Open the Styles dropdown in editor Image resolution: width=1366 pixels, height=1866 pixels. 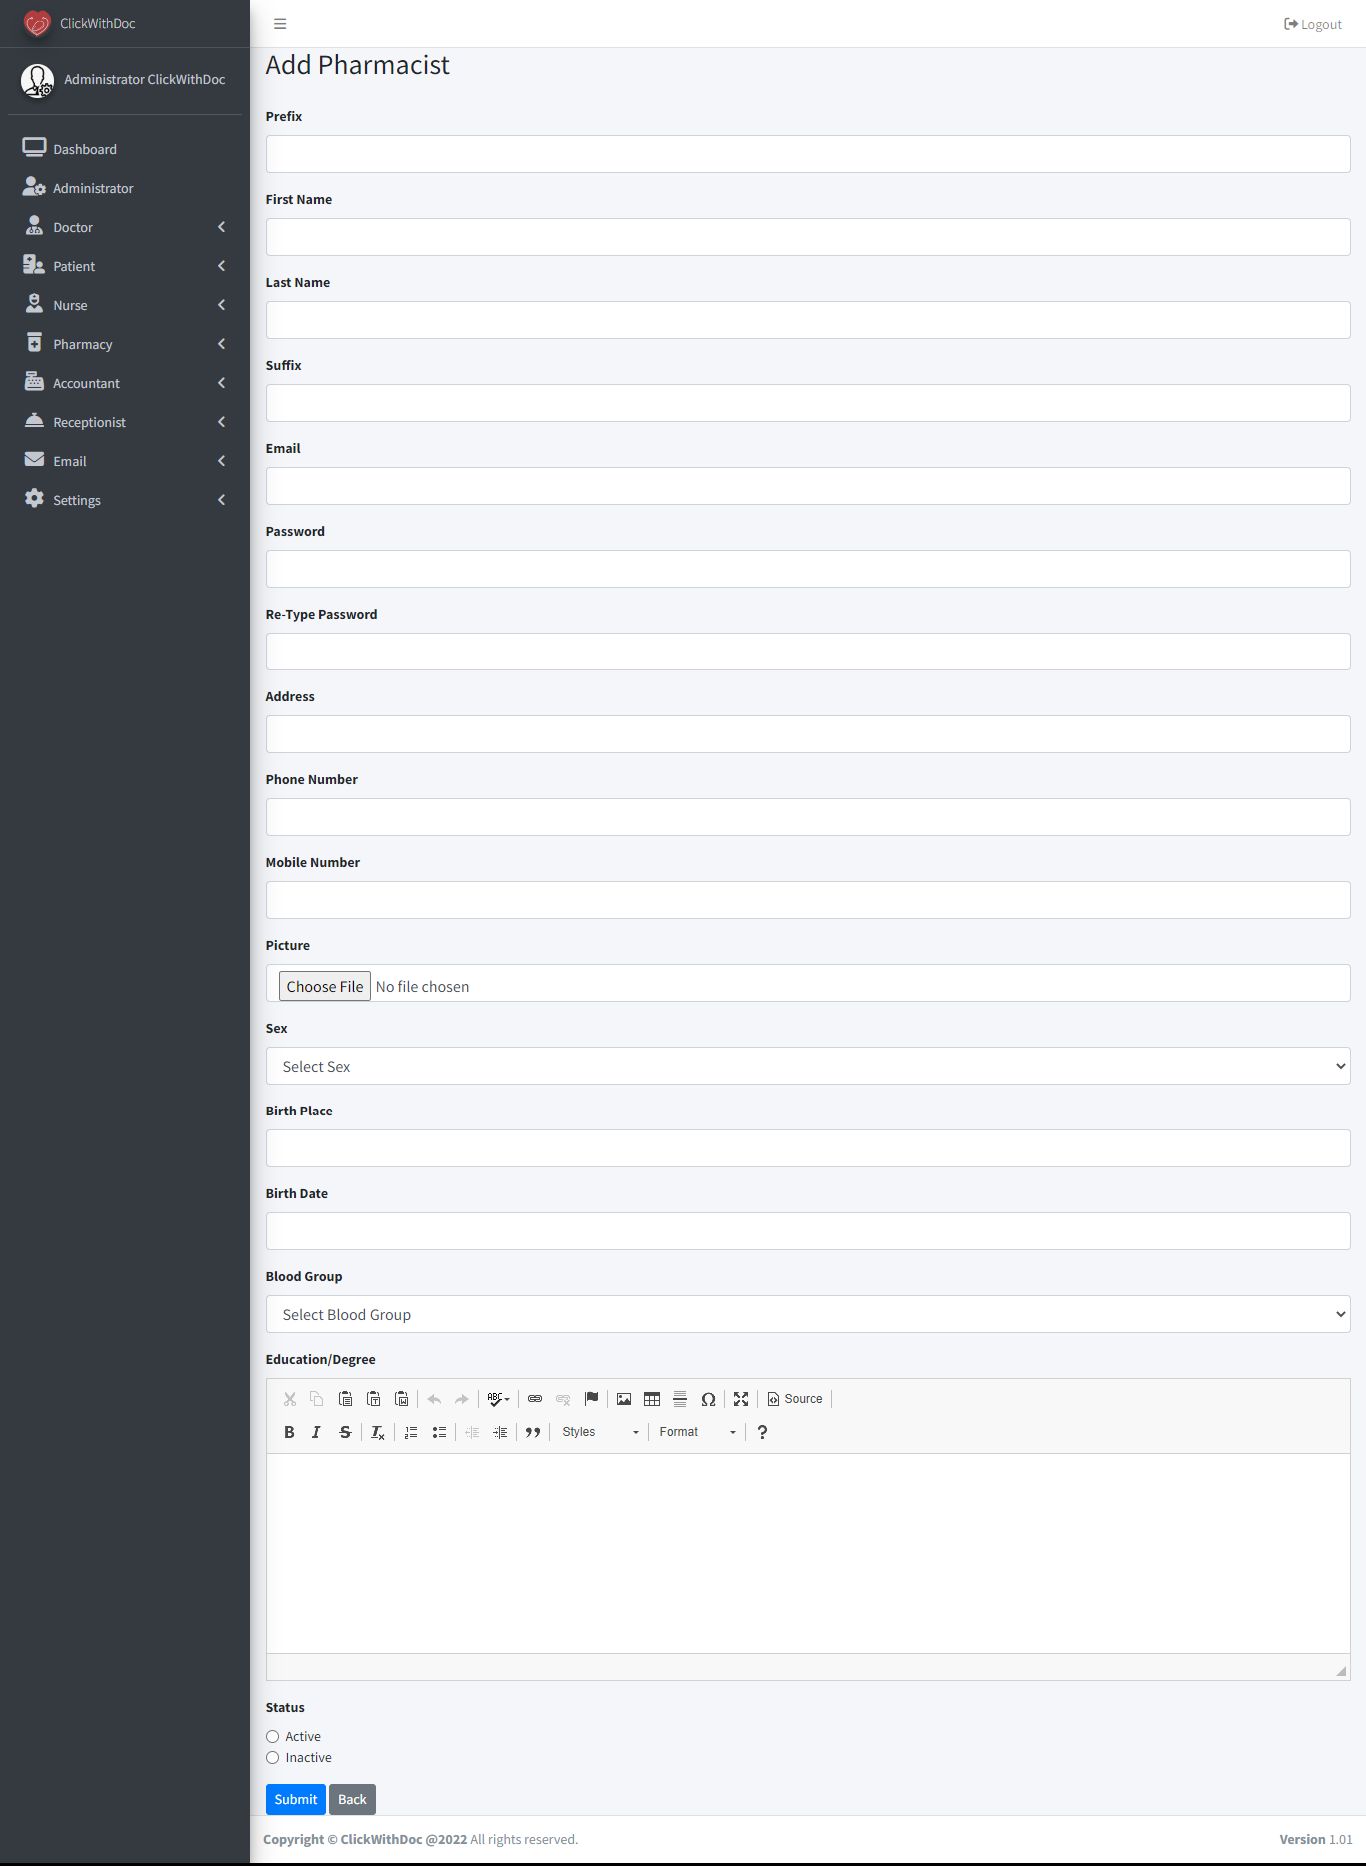pyautogui.click(x=600, y=1432)
